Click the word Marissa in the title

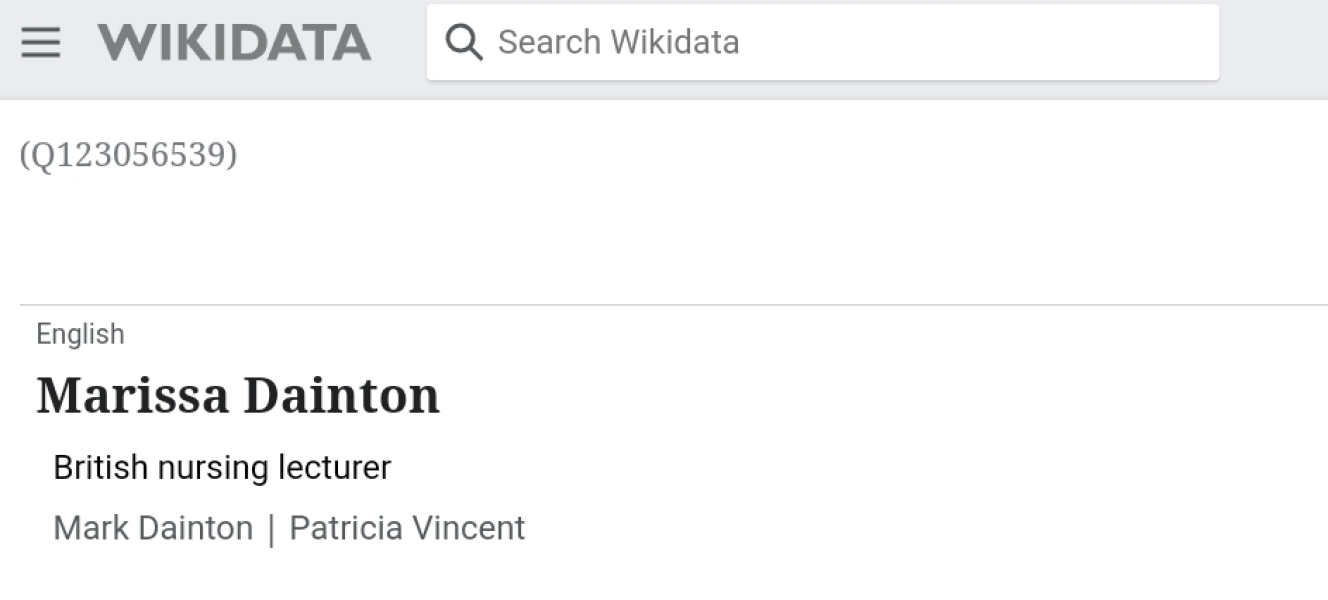pos(132,395)
